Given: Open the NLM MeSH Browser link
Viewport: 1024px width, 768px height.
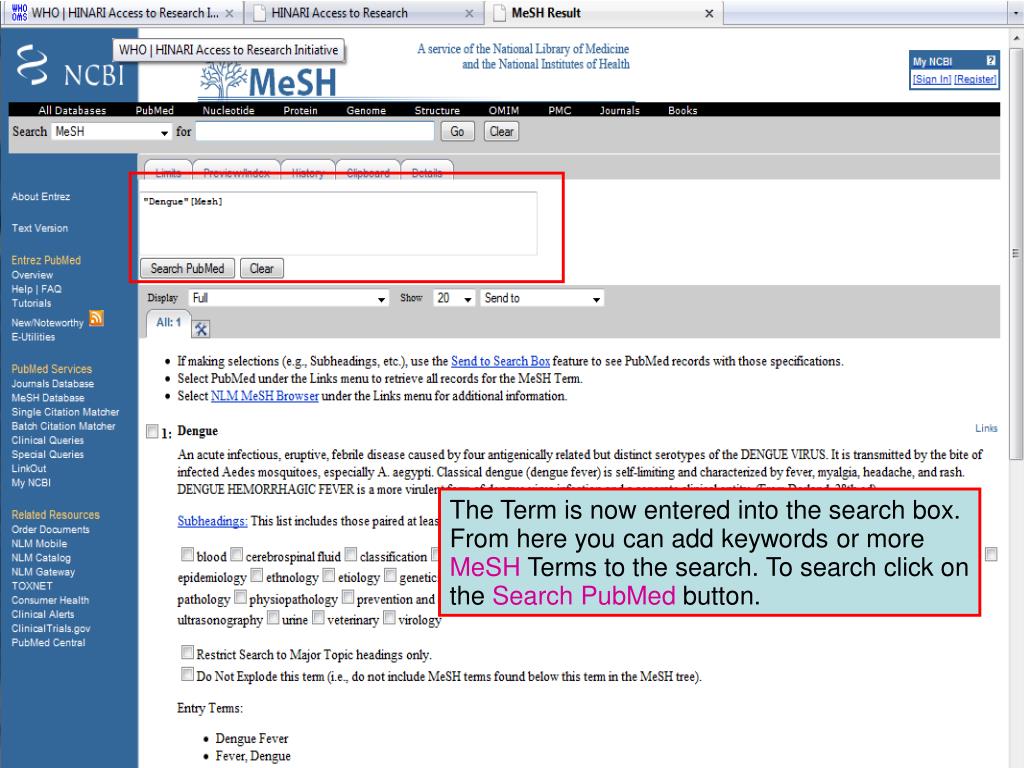Looking at the screenshot, I should [264, 396].
